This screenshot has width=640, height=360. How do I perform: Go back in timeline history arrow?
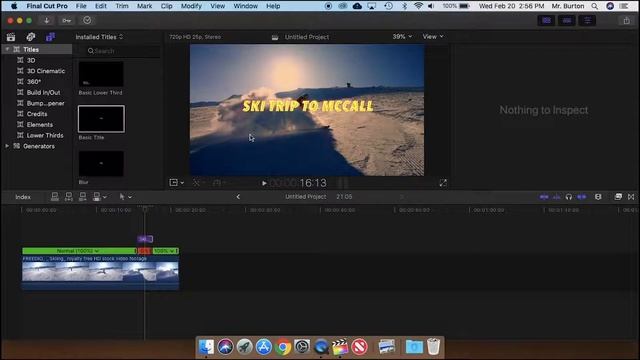click(238, 197)
